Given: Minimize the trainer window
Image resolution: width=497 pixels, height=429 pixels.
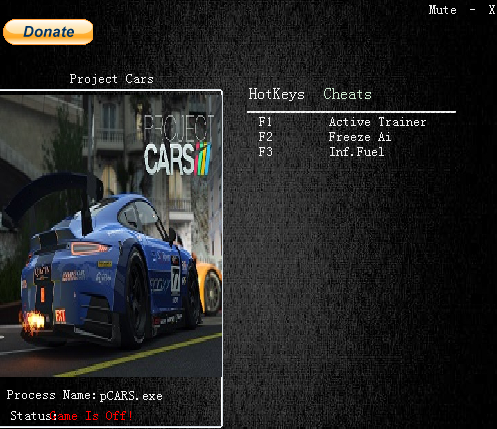Looking at the screenshot, I should [x=472, y=10].
